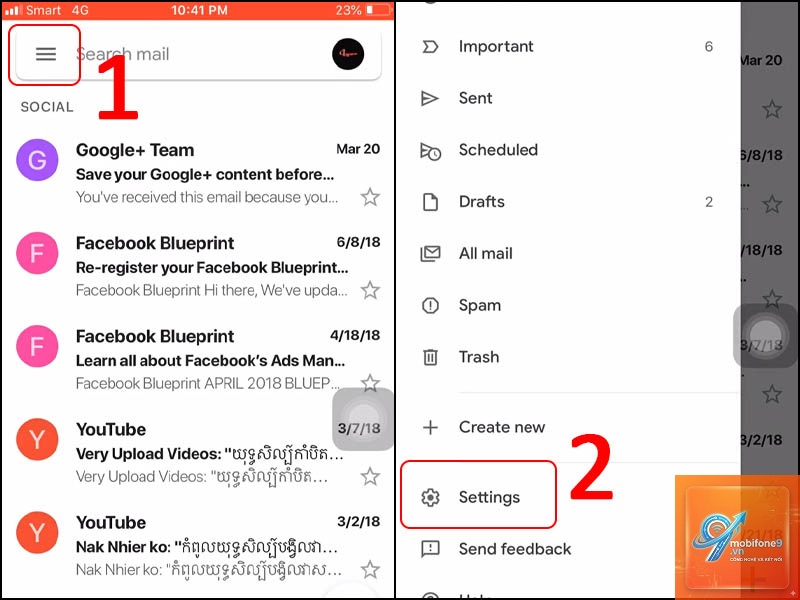The width and height of the screenshot is (800, 600).
Task: Open the Sent folder
Action: coord(568,98)
